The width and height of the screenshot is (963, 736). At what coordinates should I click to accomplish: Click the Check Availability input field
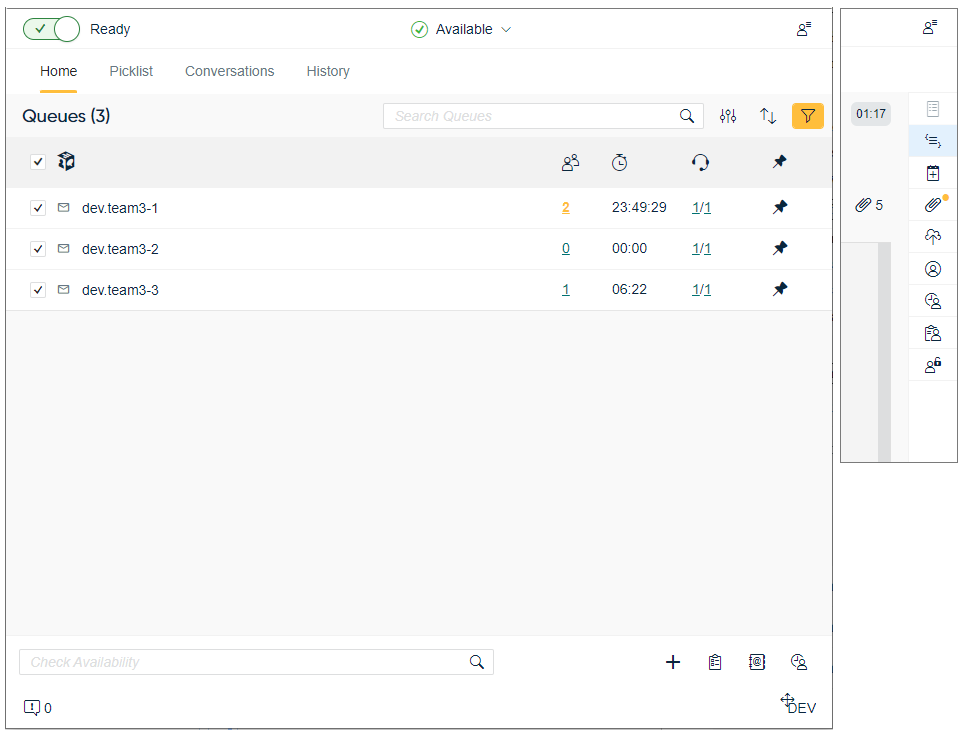click(245, 662)
